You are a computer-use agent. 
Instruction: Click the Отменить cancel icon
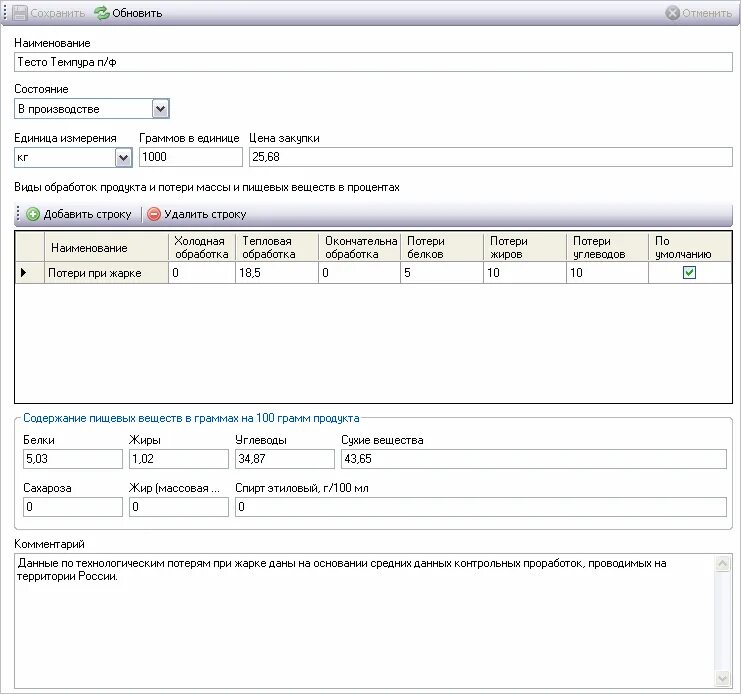click(672, 13)
